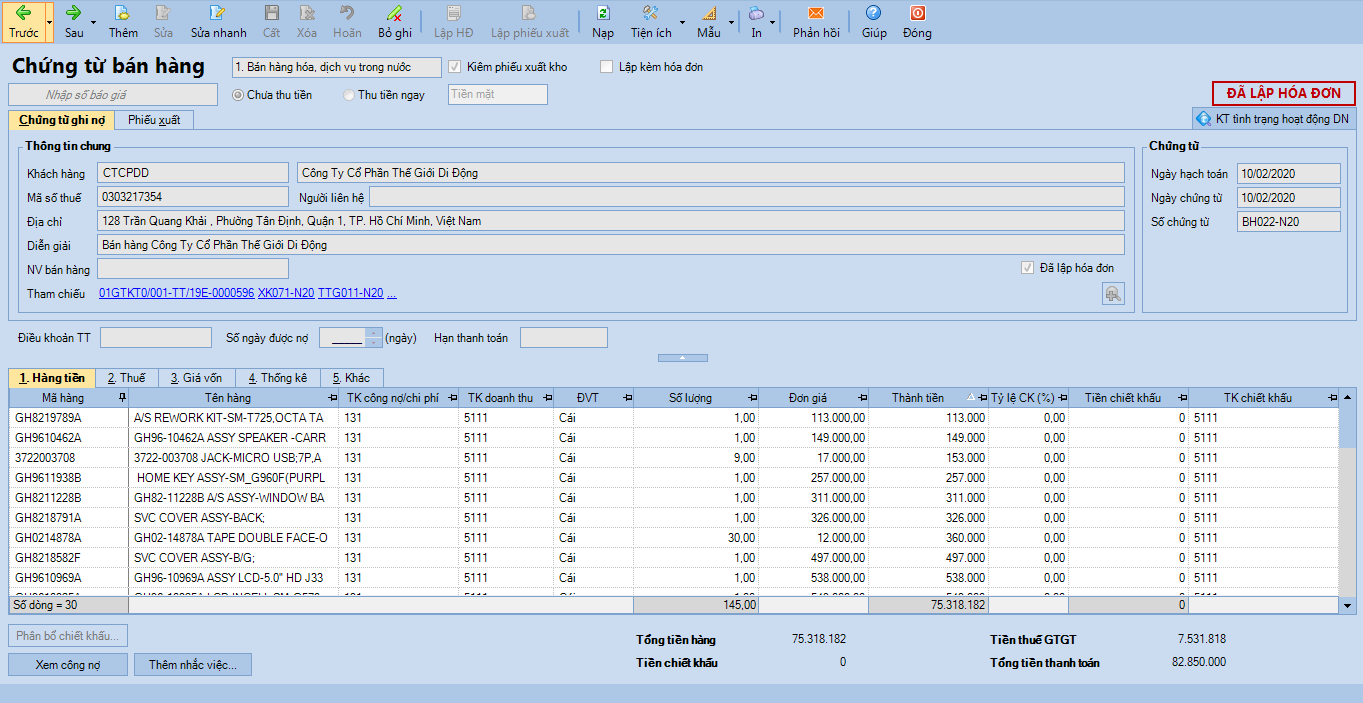The height and width of the screenshot is (703, 1363).
Task: Open Phản hồi feedback
Action: 816,21
